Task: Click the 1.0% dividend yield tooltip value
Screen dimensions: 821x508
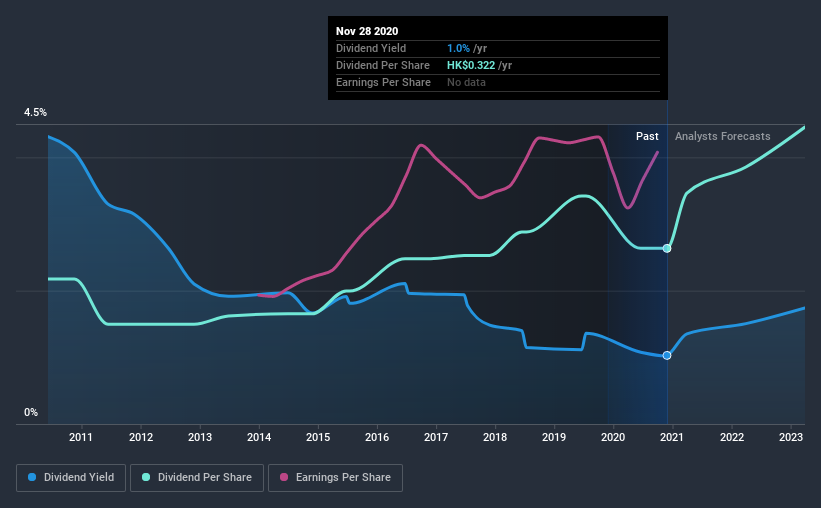Action: click(458, 48)
